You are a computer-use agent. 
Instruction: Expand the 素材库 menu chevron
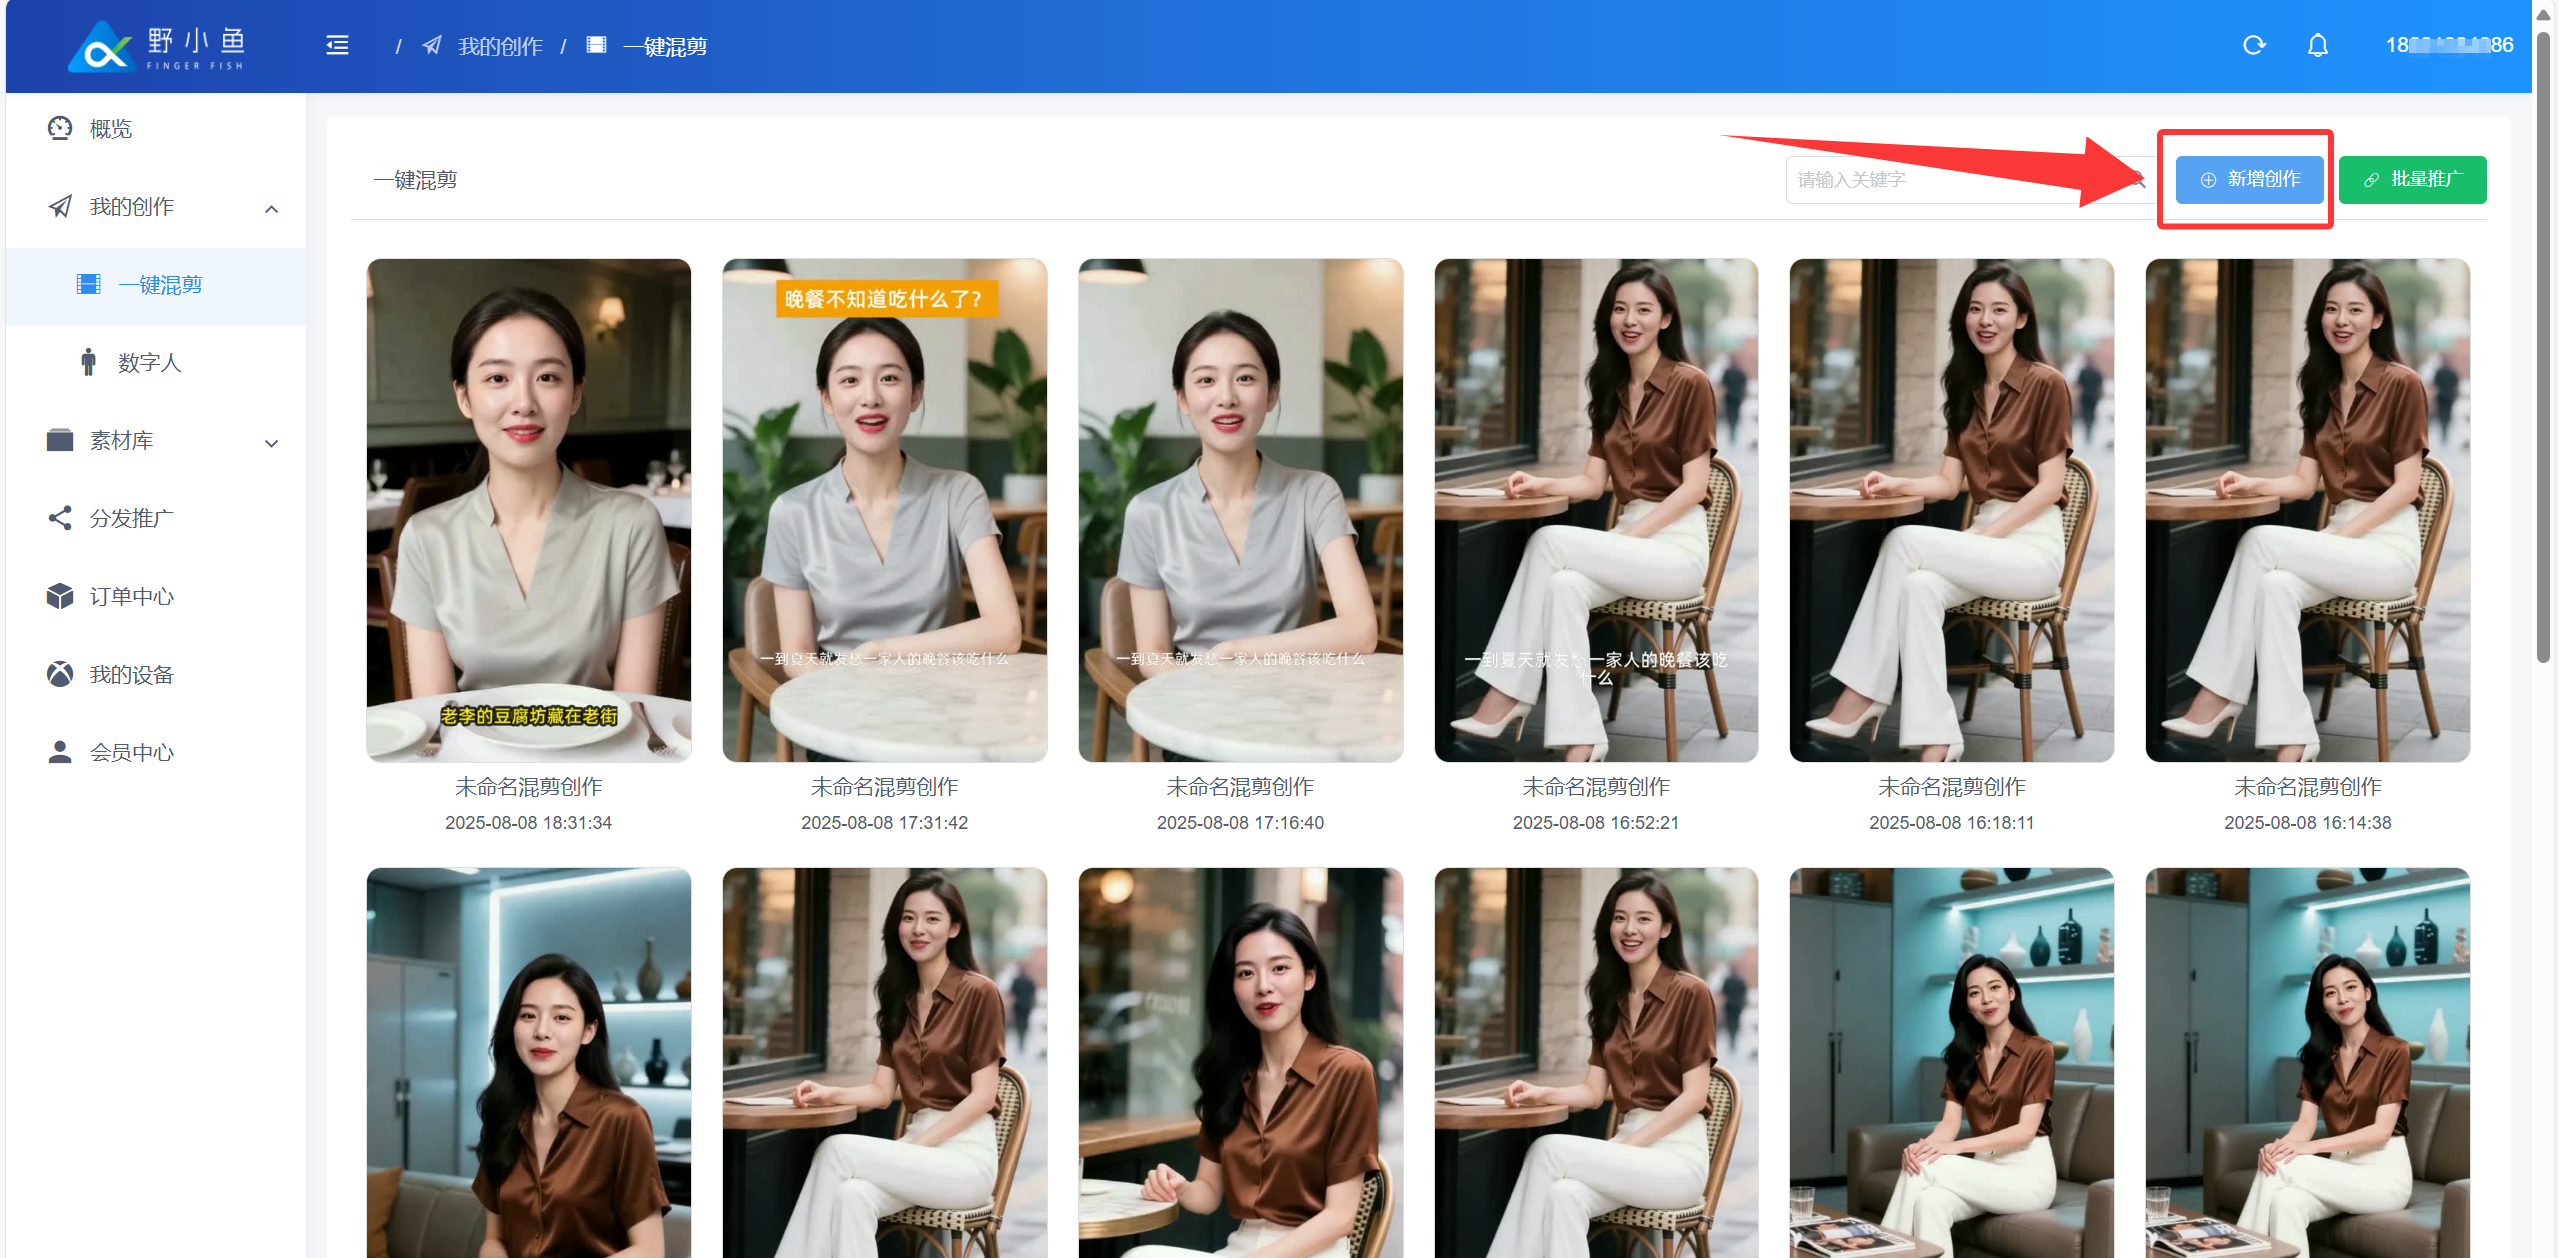tap(271, 443)
